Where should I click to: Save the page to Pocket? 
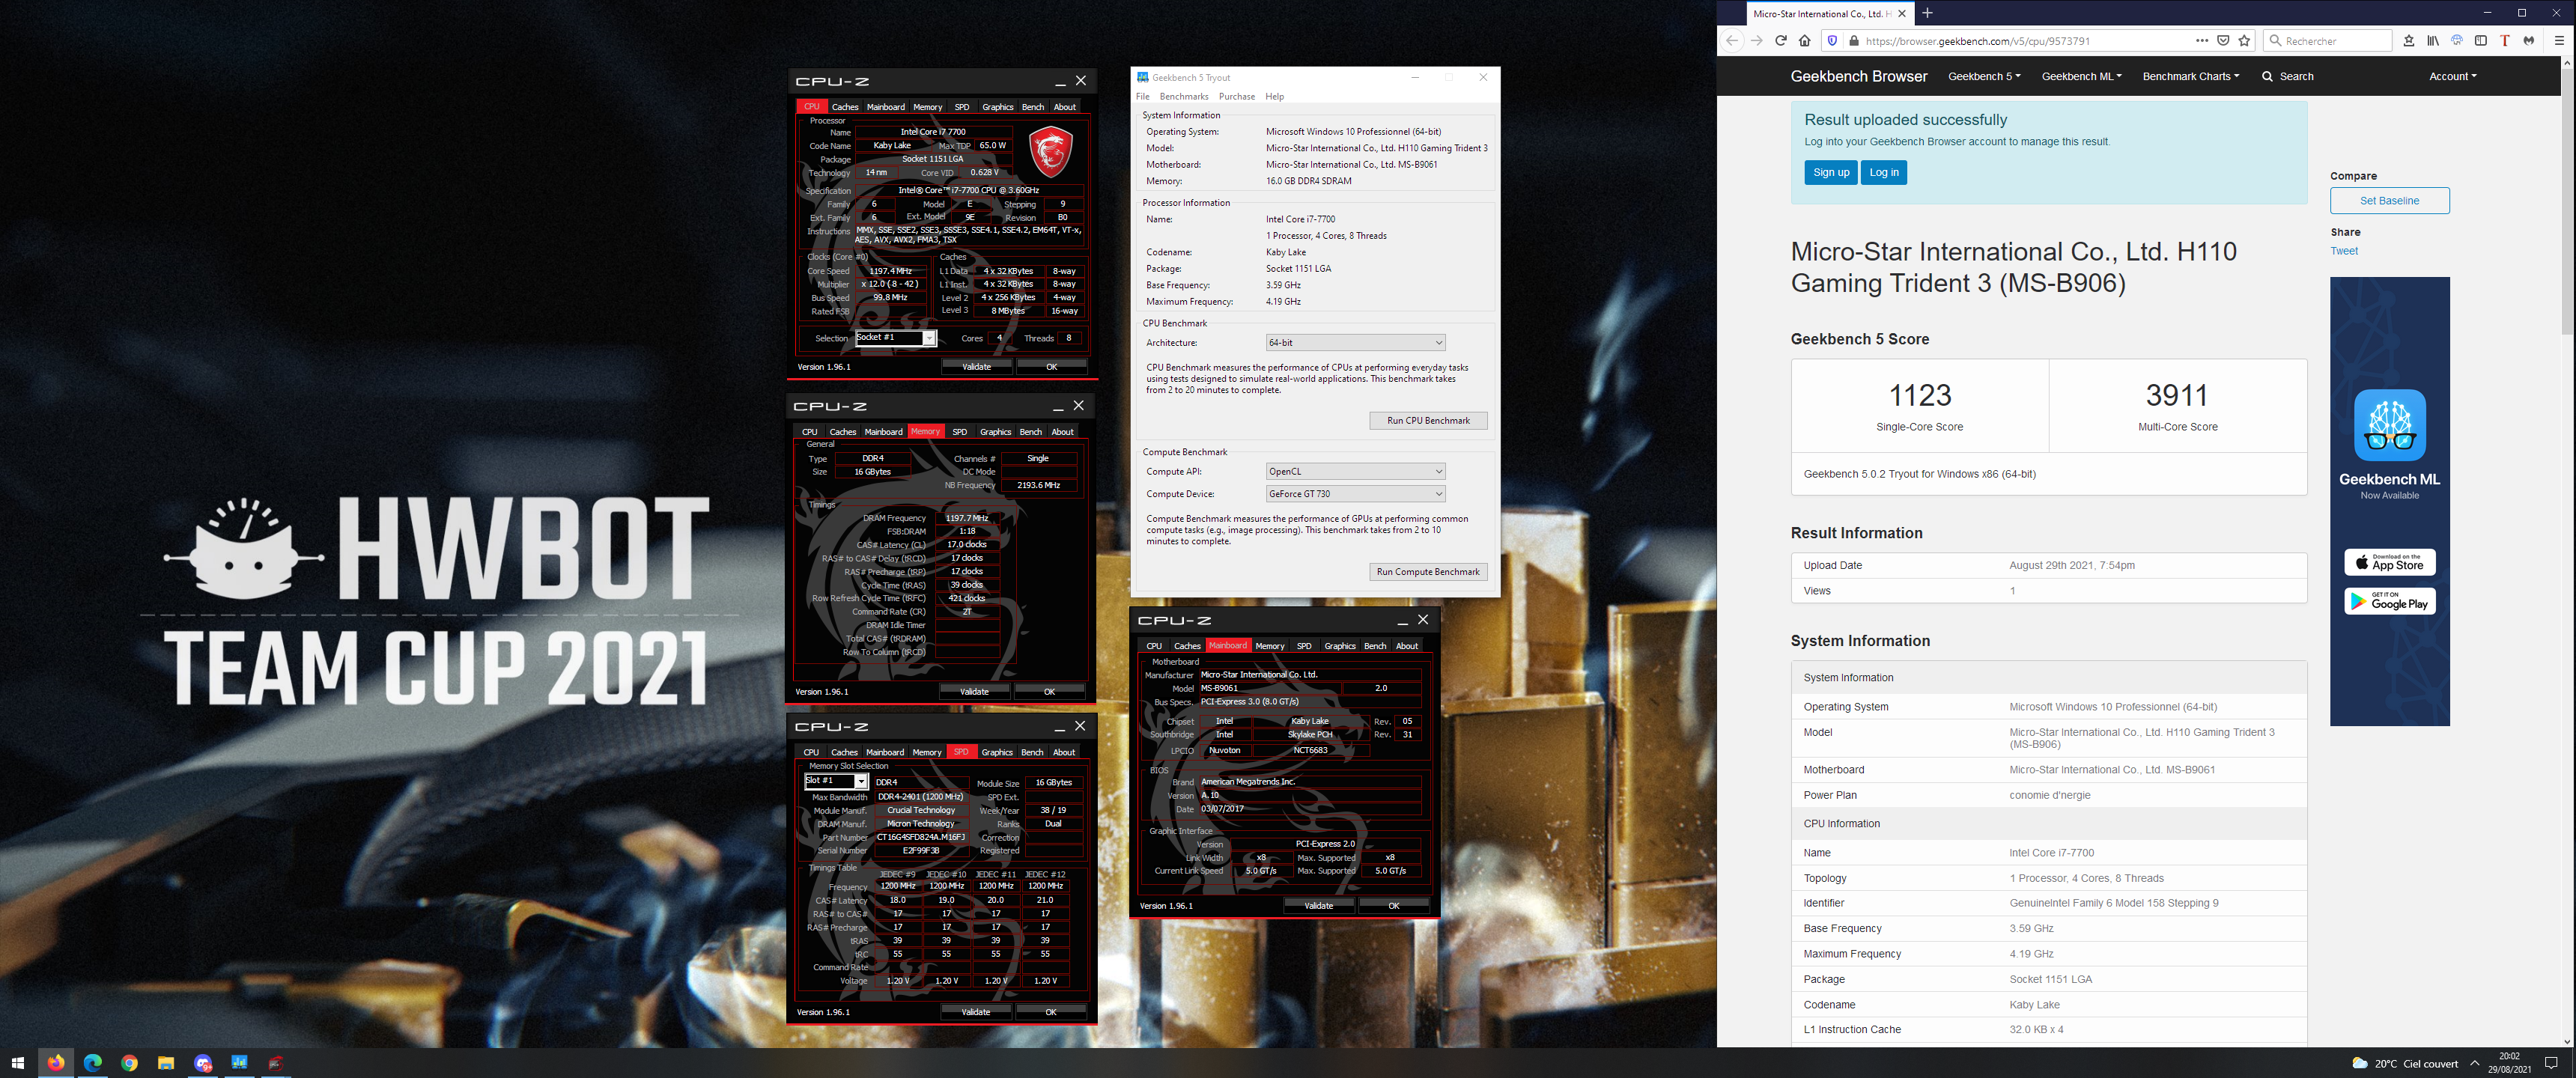tap(2223, 41)
